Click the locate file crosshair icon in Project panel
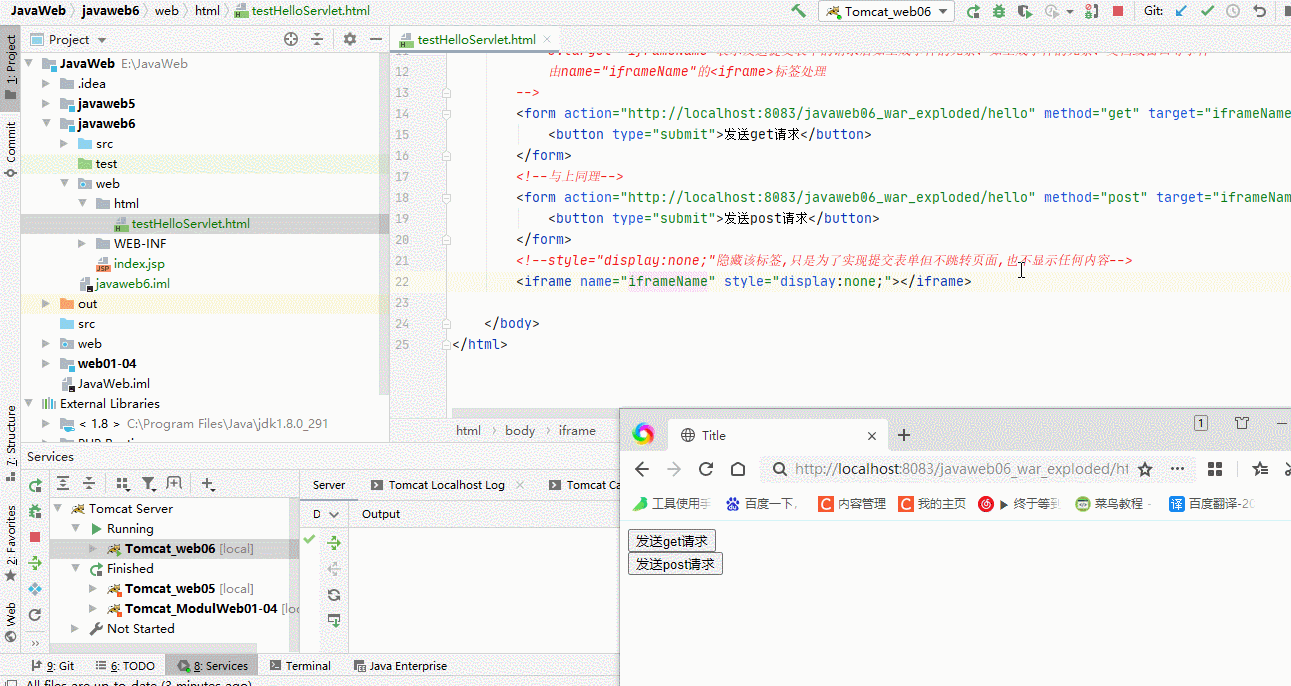Viewport: 1291px width, 686px height. pyautogui.click(x=291, y=39)
